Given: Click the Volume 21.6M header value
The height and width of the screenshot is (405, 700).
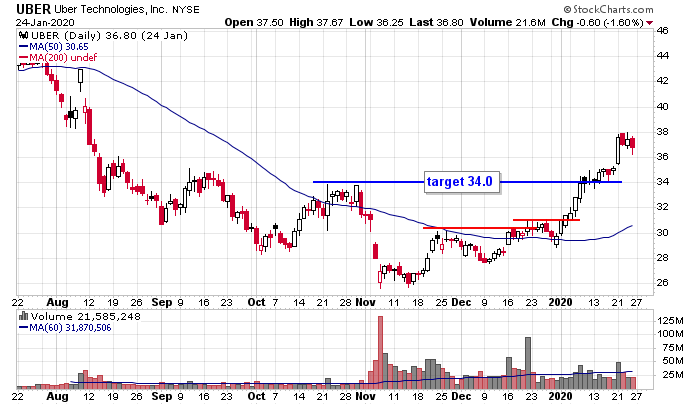Looking at the screenshot, I should coord(508,22).
